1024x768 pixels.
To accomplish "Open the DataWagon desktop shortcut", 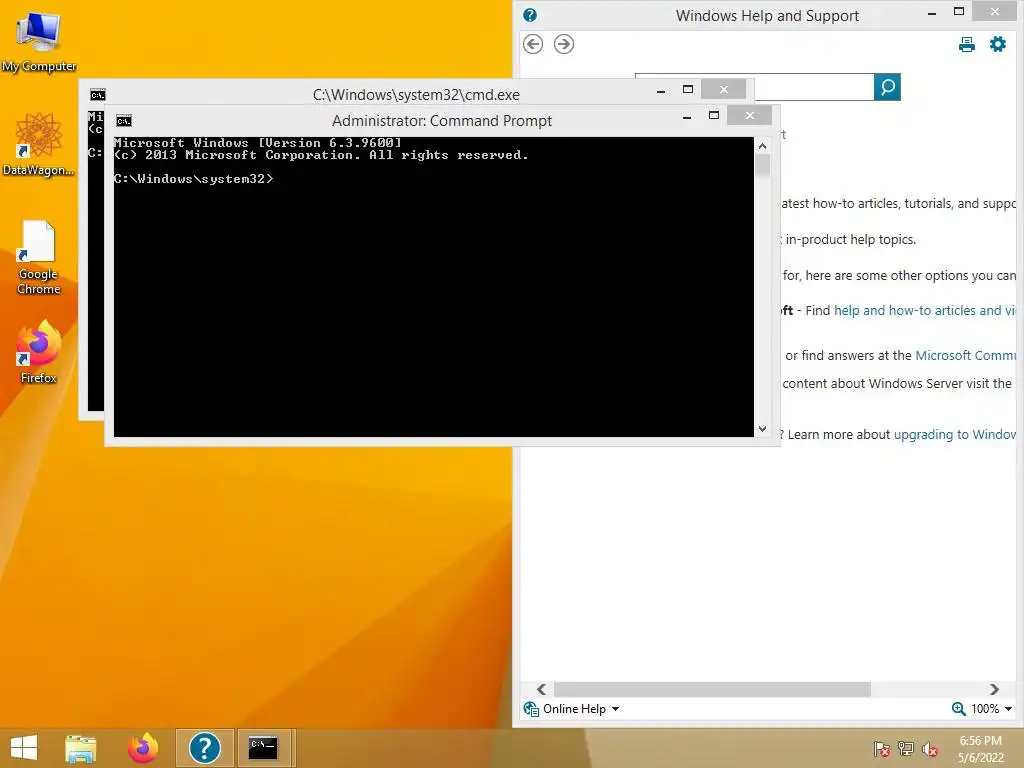I will 39,144.
